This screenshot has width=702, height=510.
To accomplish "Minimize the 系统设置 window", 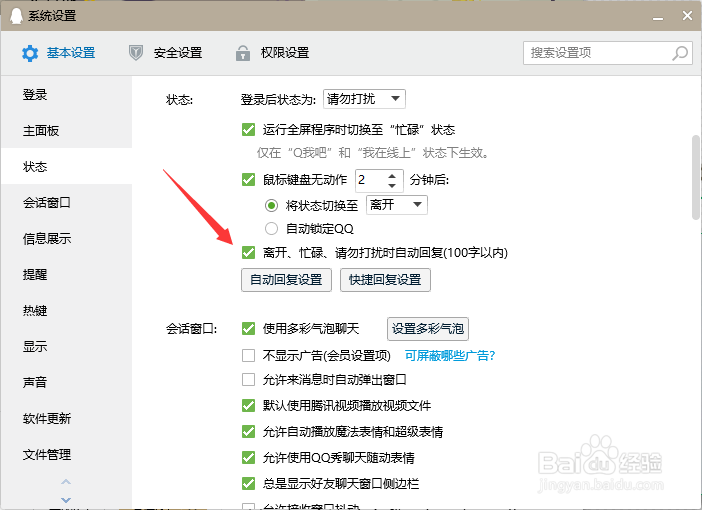I will [x=658, y=17].
